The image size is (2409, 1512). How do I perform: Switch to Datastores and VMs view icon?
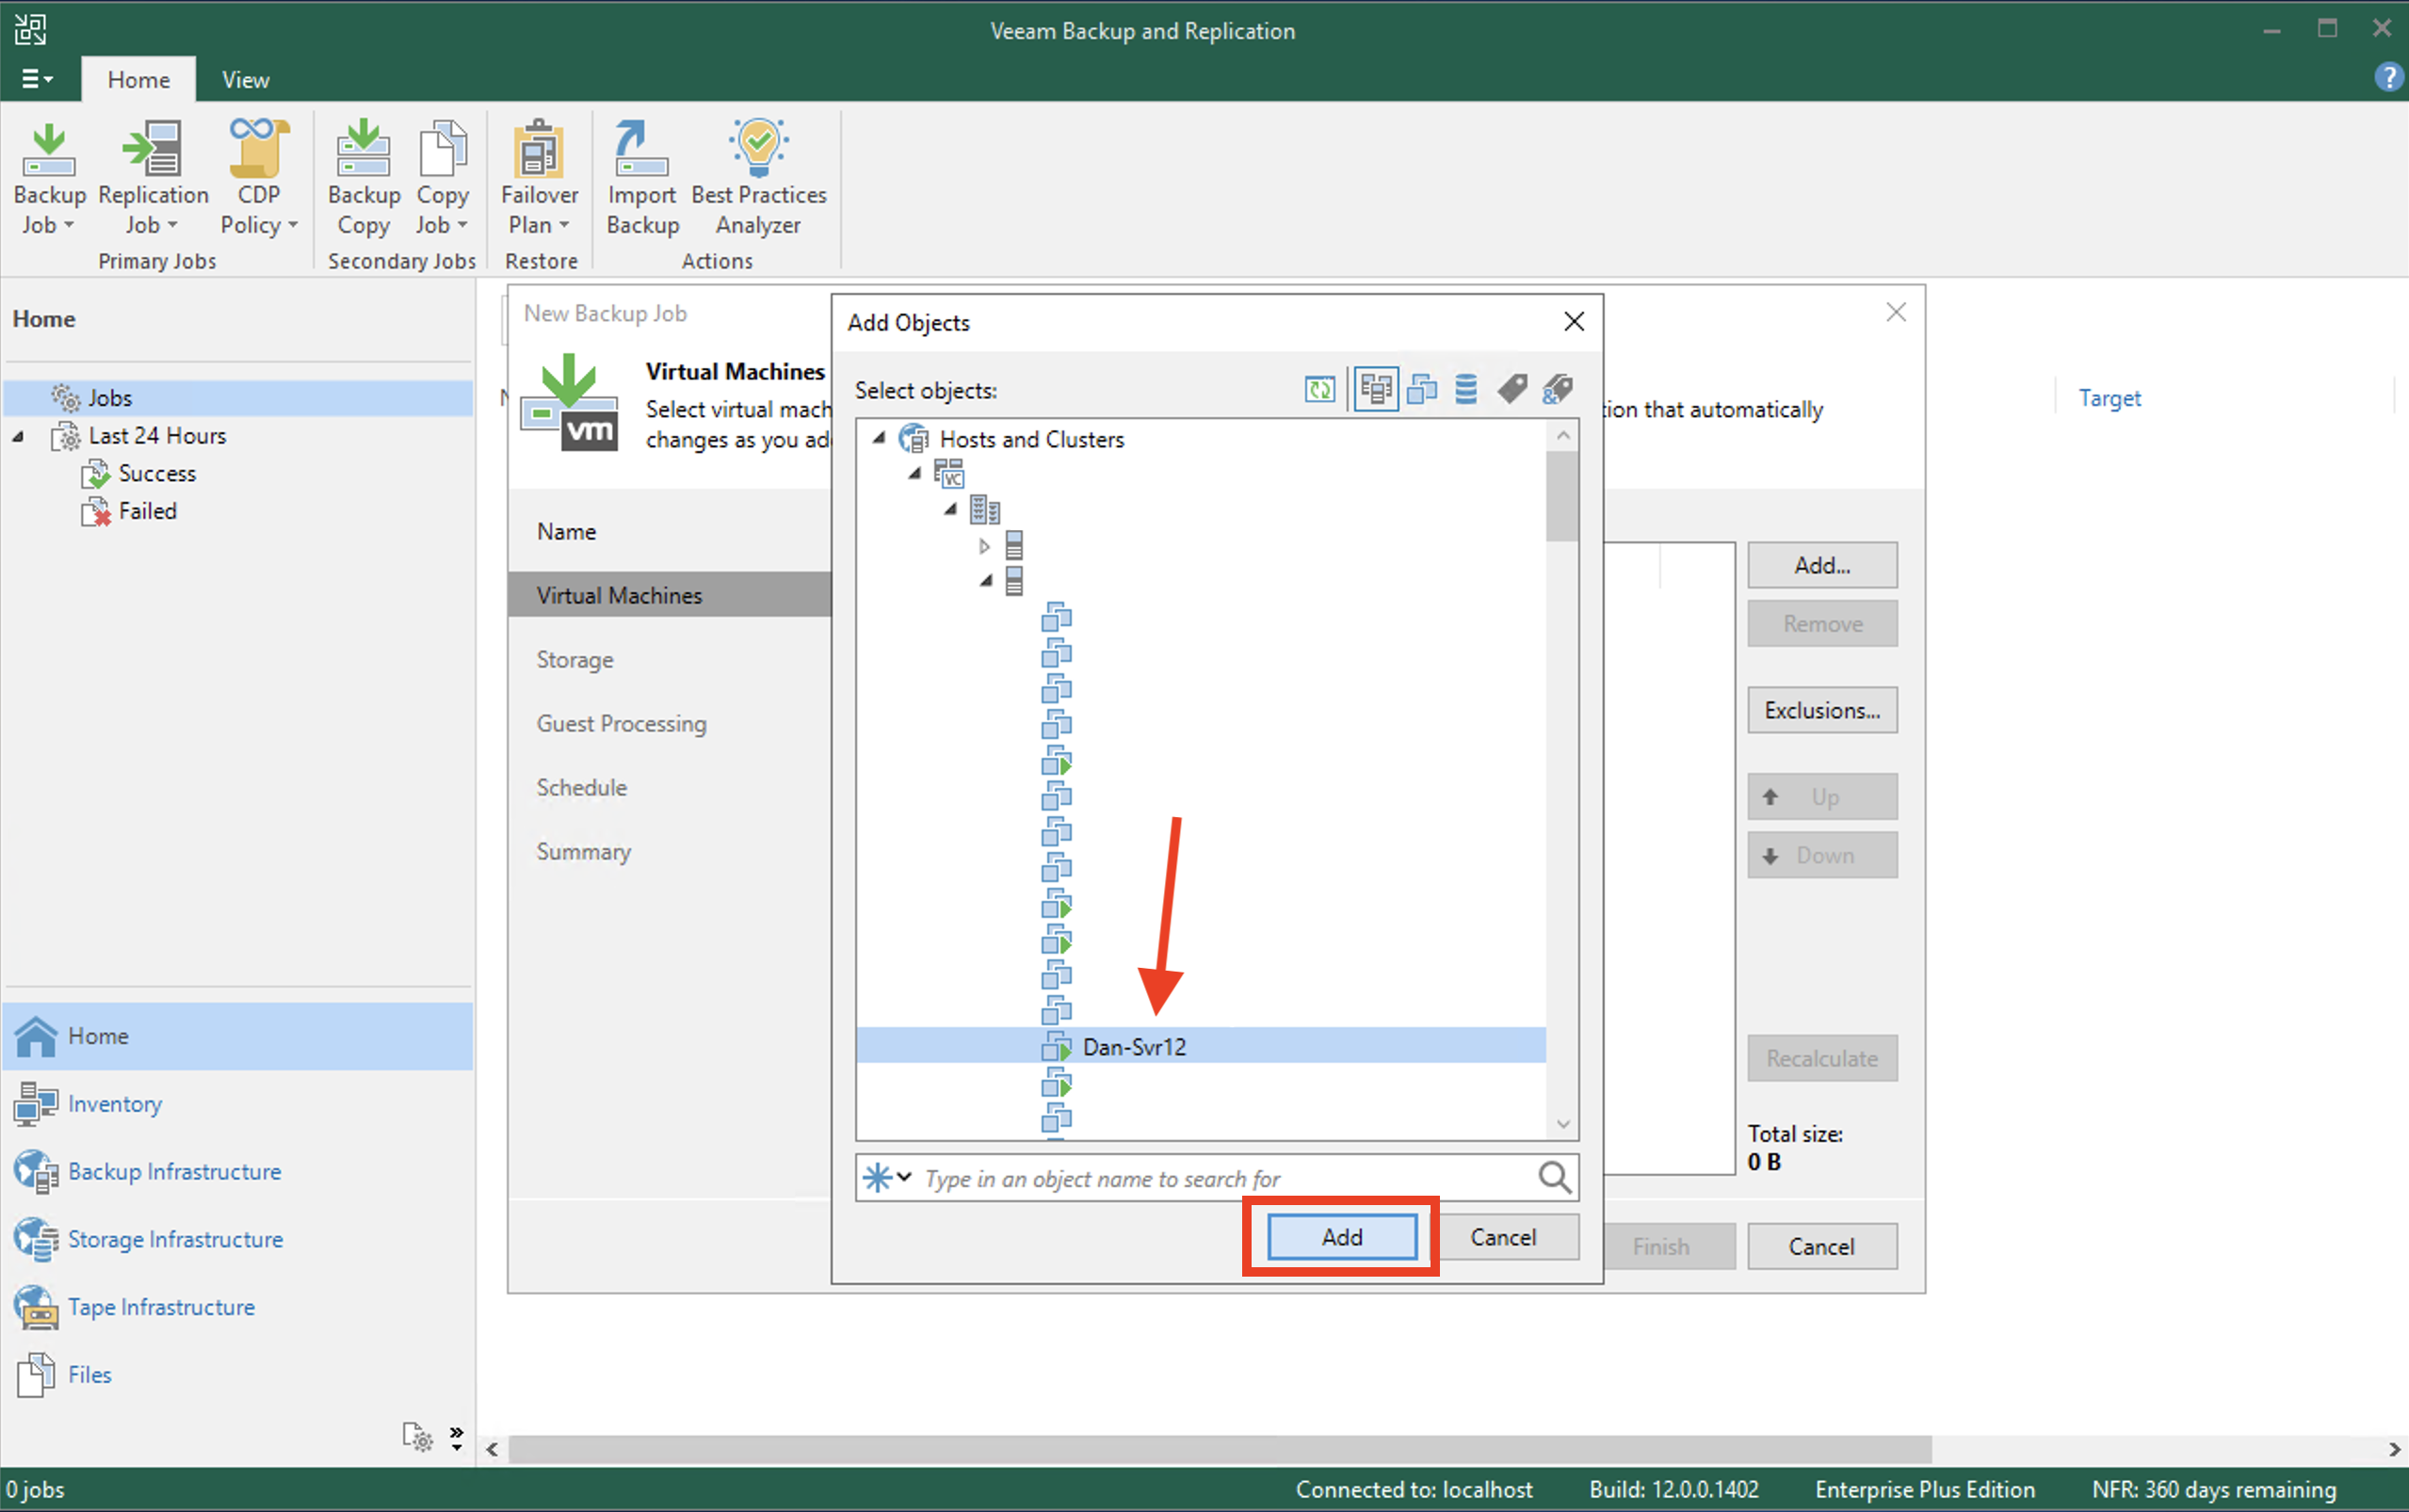[x=1466, y=389]
